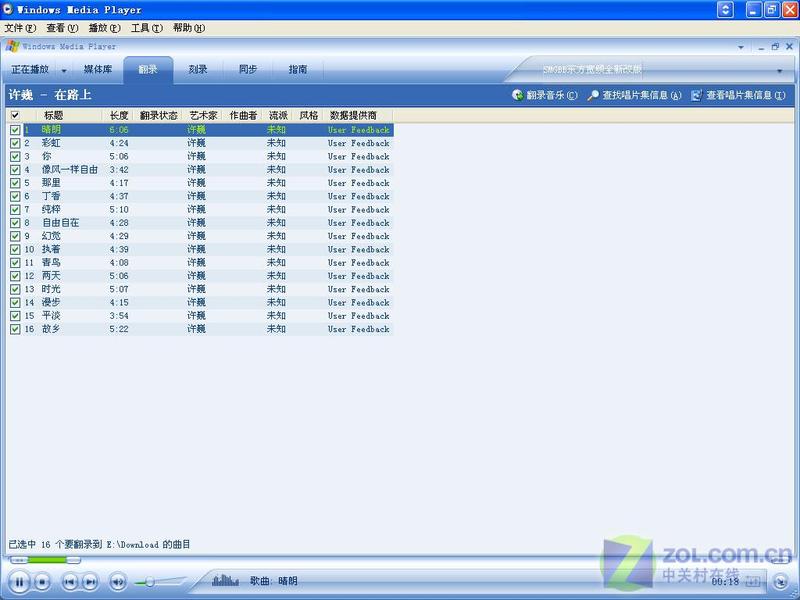
Task: Click the 翻录音乐 disc icon
Action: [518, 95]
